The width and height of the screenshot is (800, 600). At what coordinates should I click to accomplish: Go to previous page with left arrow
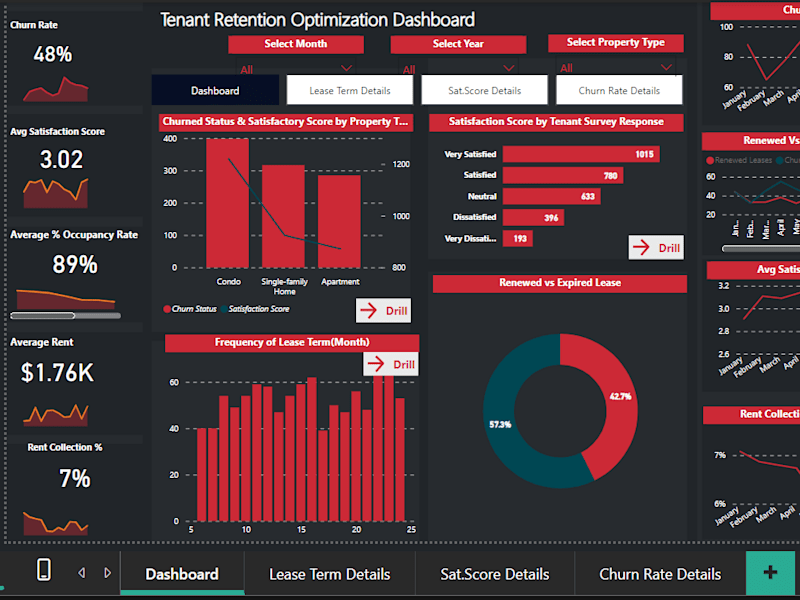(82, 573)
